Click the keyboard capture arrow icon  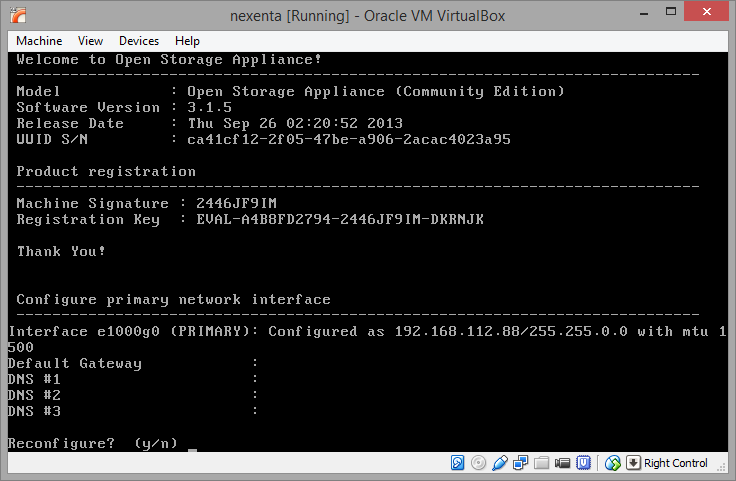coord(633,463)
